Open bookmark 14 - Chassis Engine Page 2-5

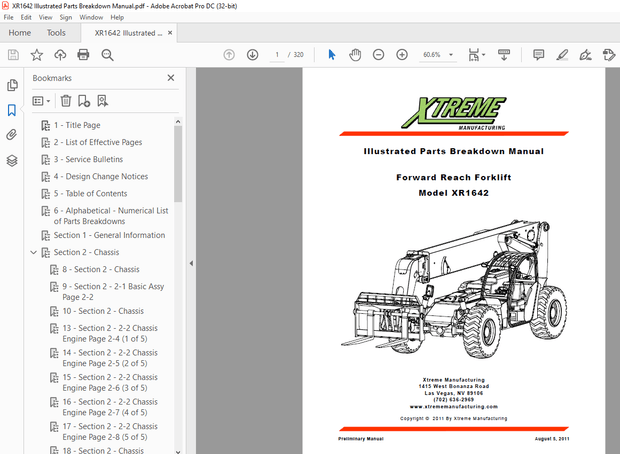(110, 358)
